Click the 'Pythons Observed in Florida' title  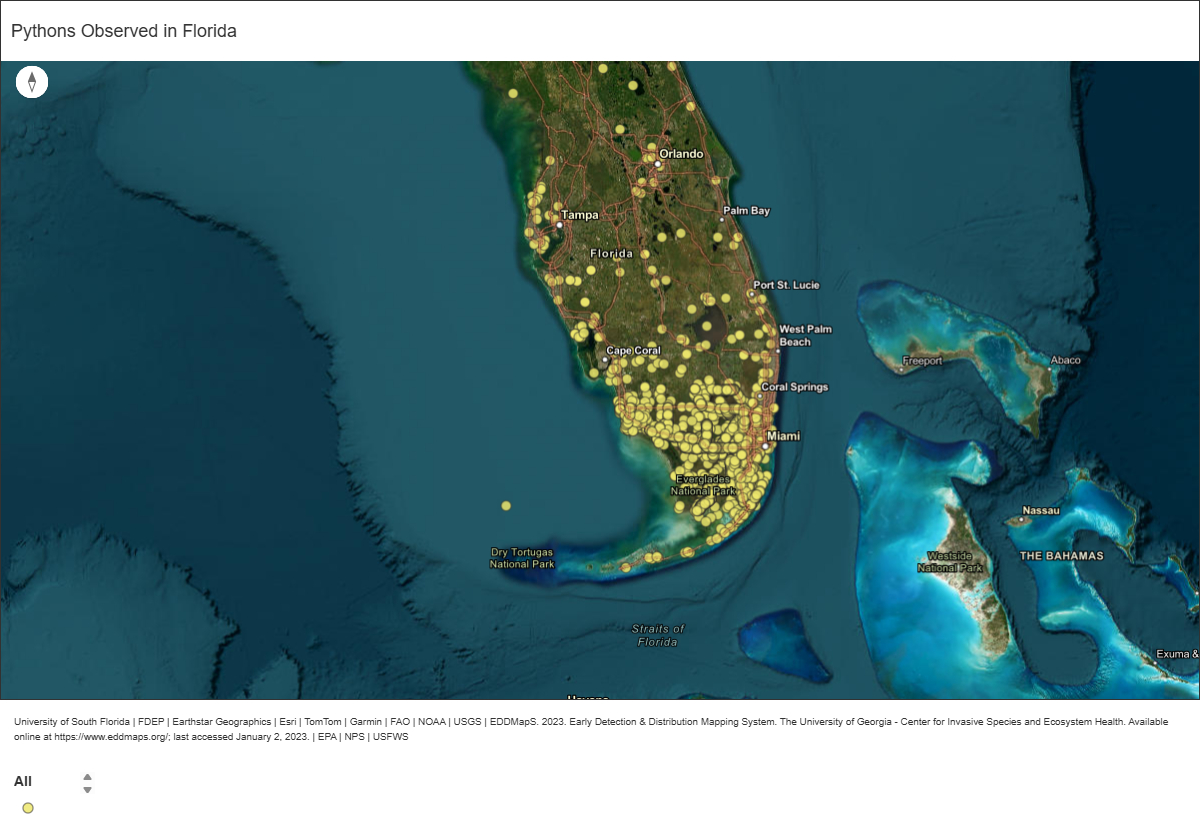124,31
